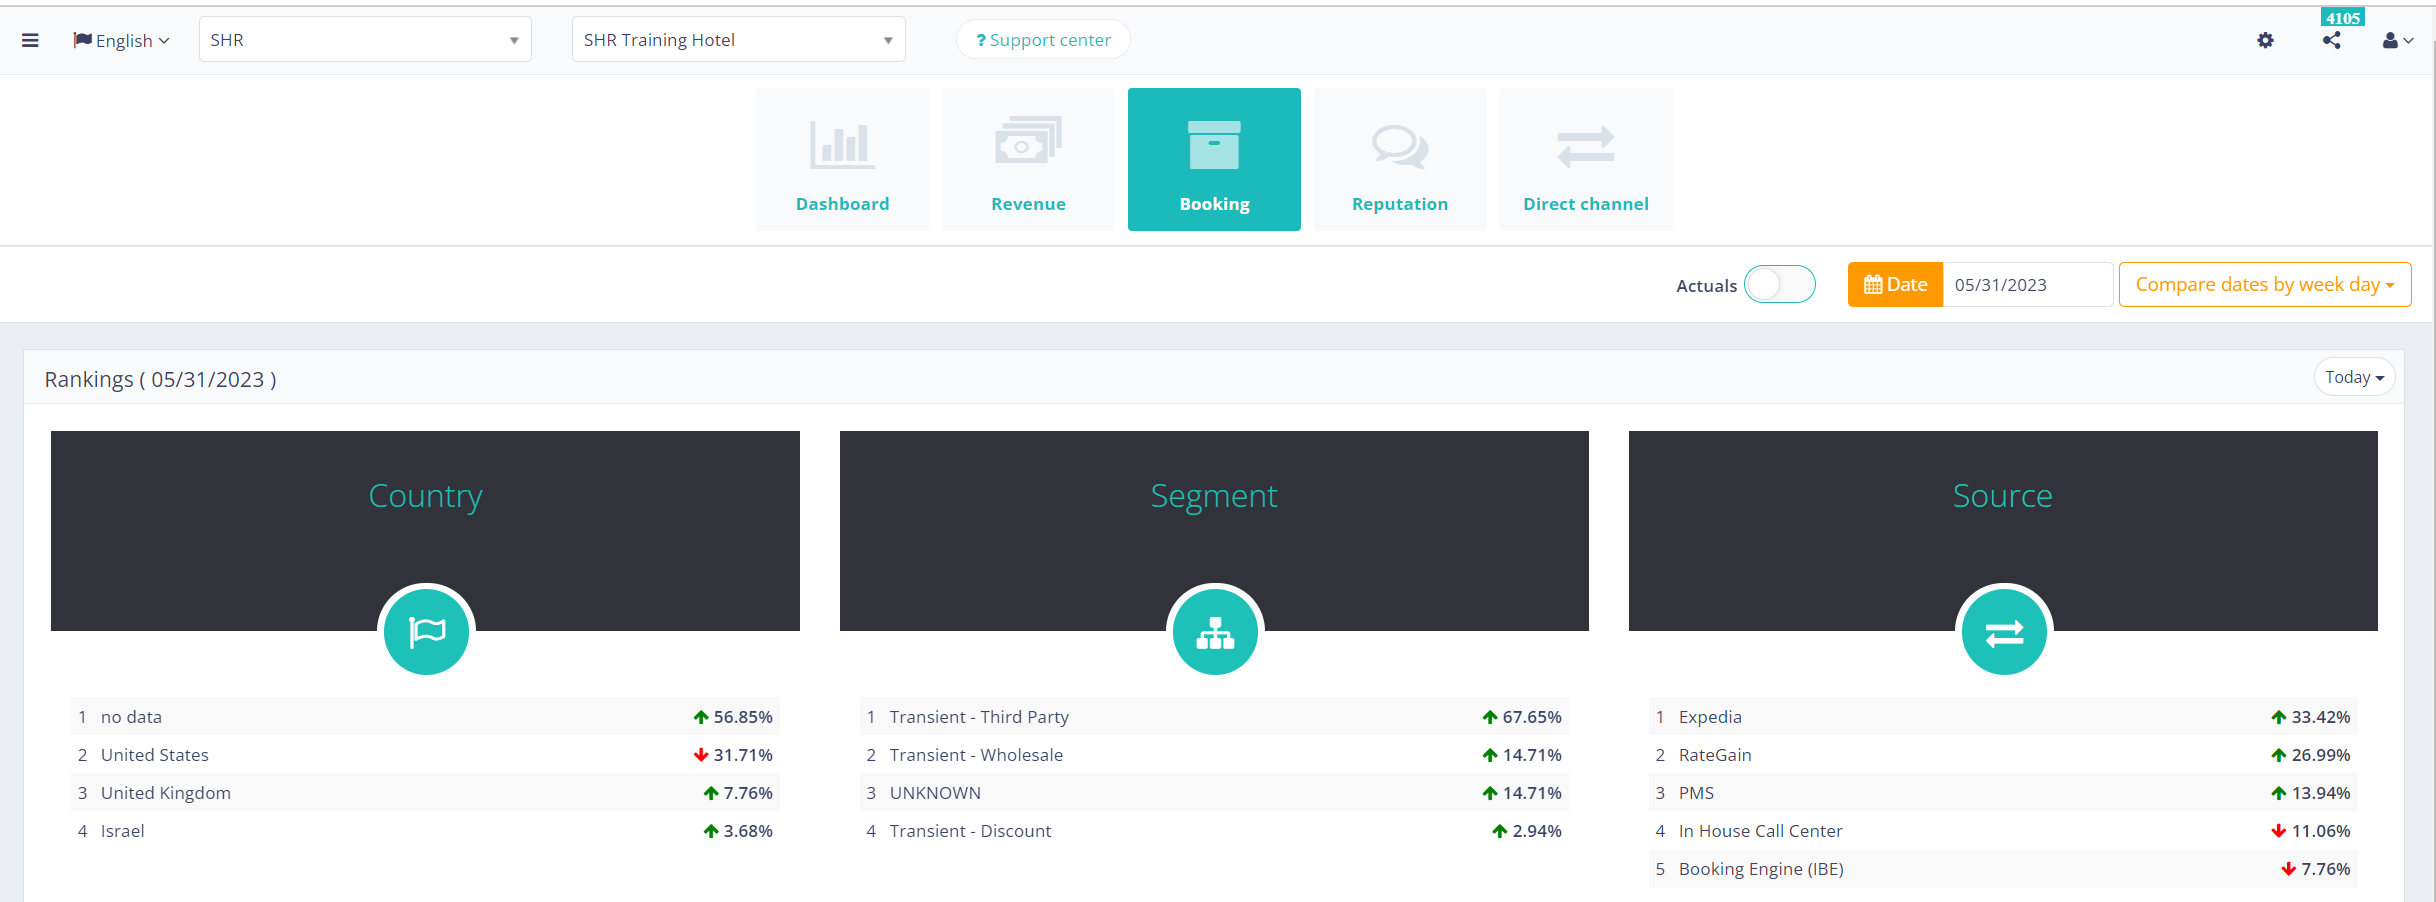
Task: Open settings gear icon
Action: pos(2265,40)
